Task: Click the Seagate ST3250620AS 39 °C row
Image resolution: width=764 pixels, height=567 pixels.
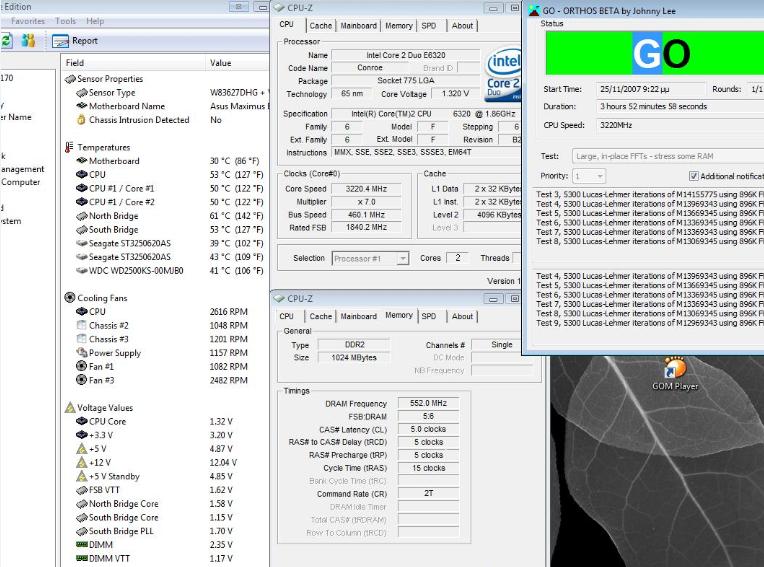Action: point(166,243)
